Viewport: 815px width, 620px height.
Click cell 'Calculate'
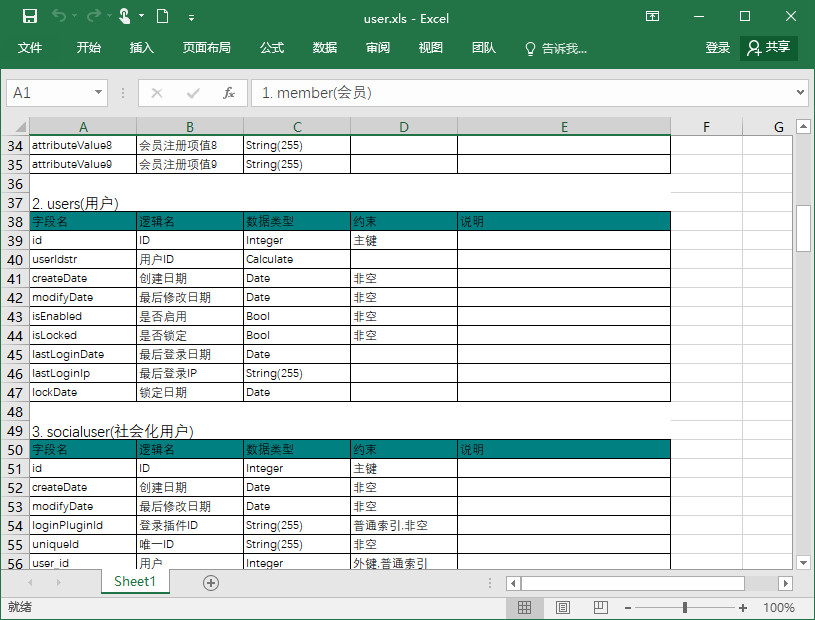click(297, 259)
